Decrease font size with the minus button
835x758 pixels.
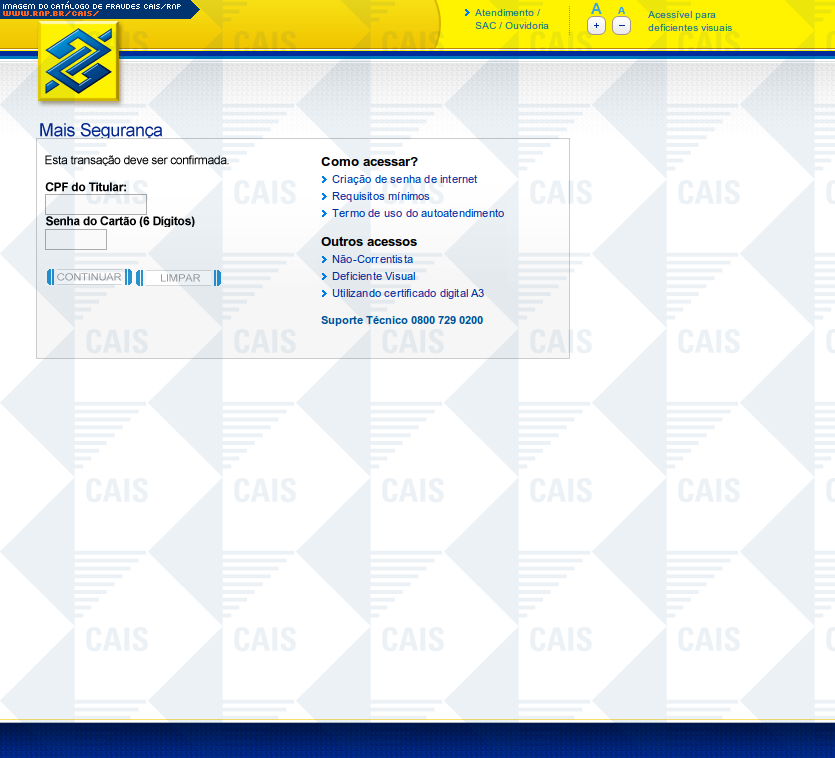coord(621,26)
